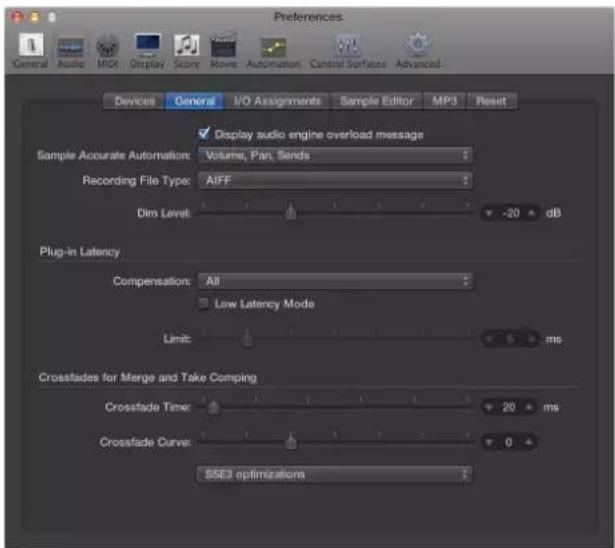Decrease the Crossfade Time ms value
Screen dimensions: 615x548
pos(489,408)
